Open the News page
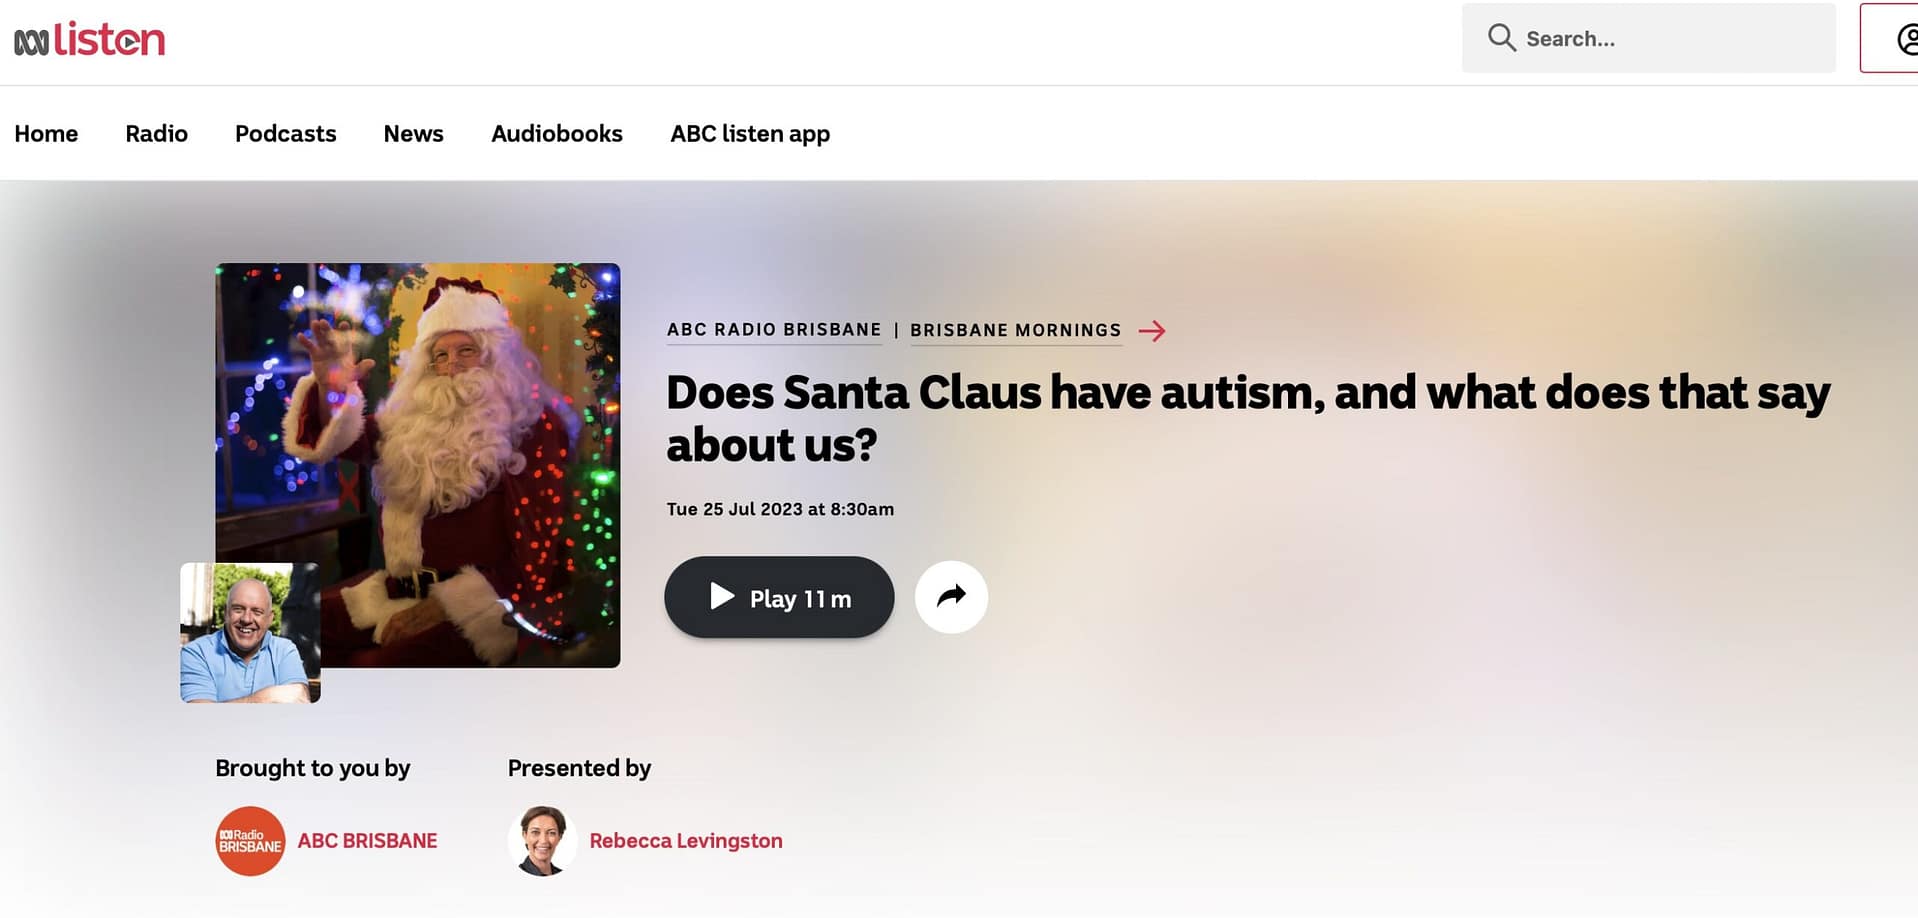 [x=413, y=133]
